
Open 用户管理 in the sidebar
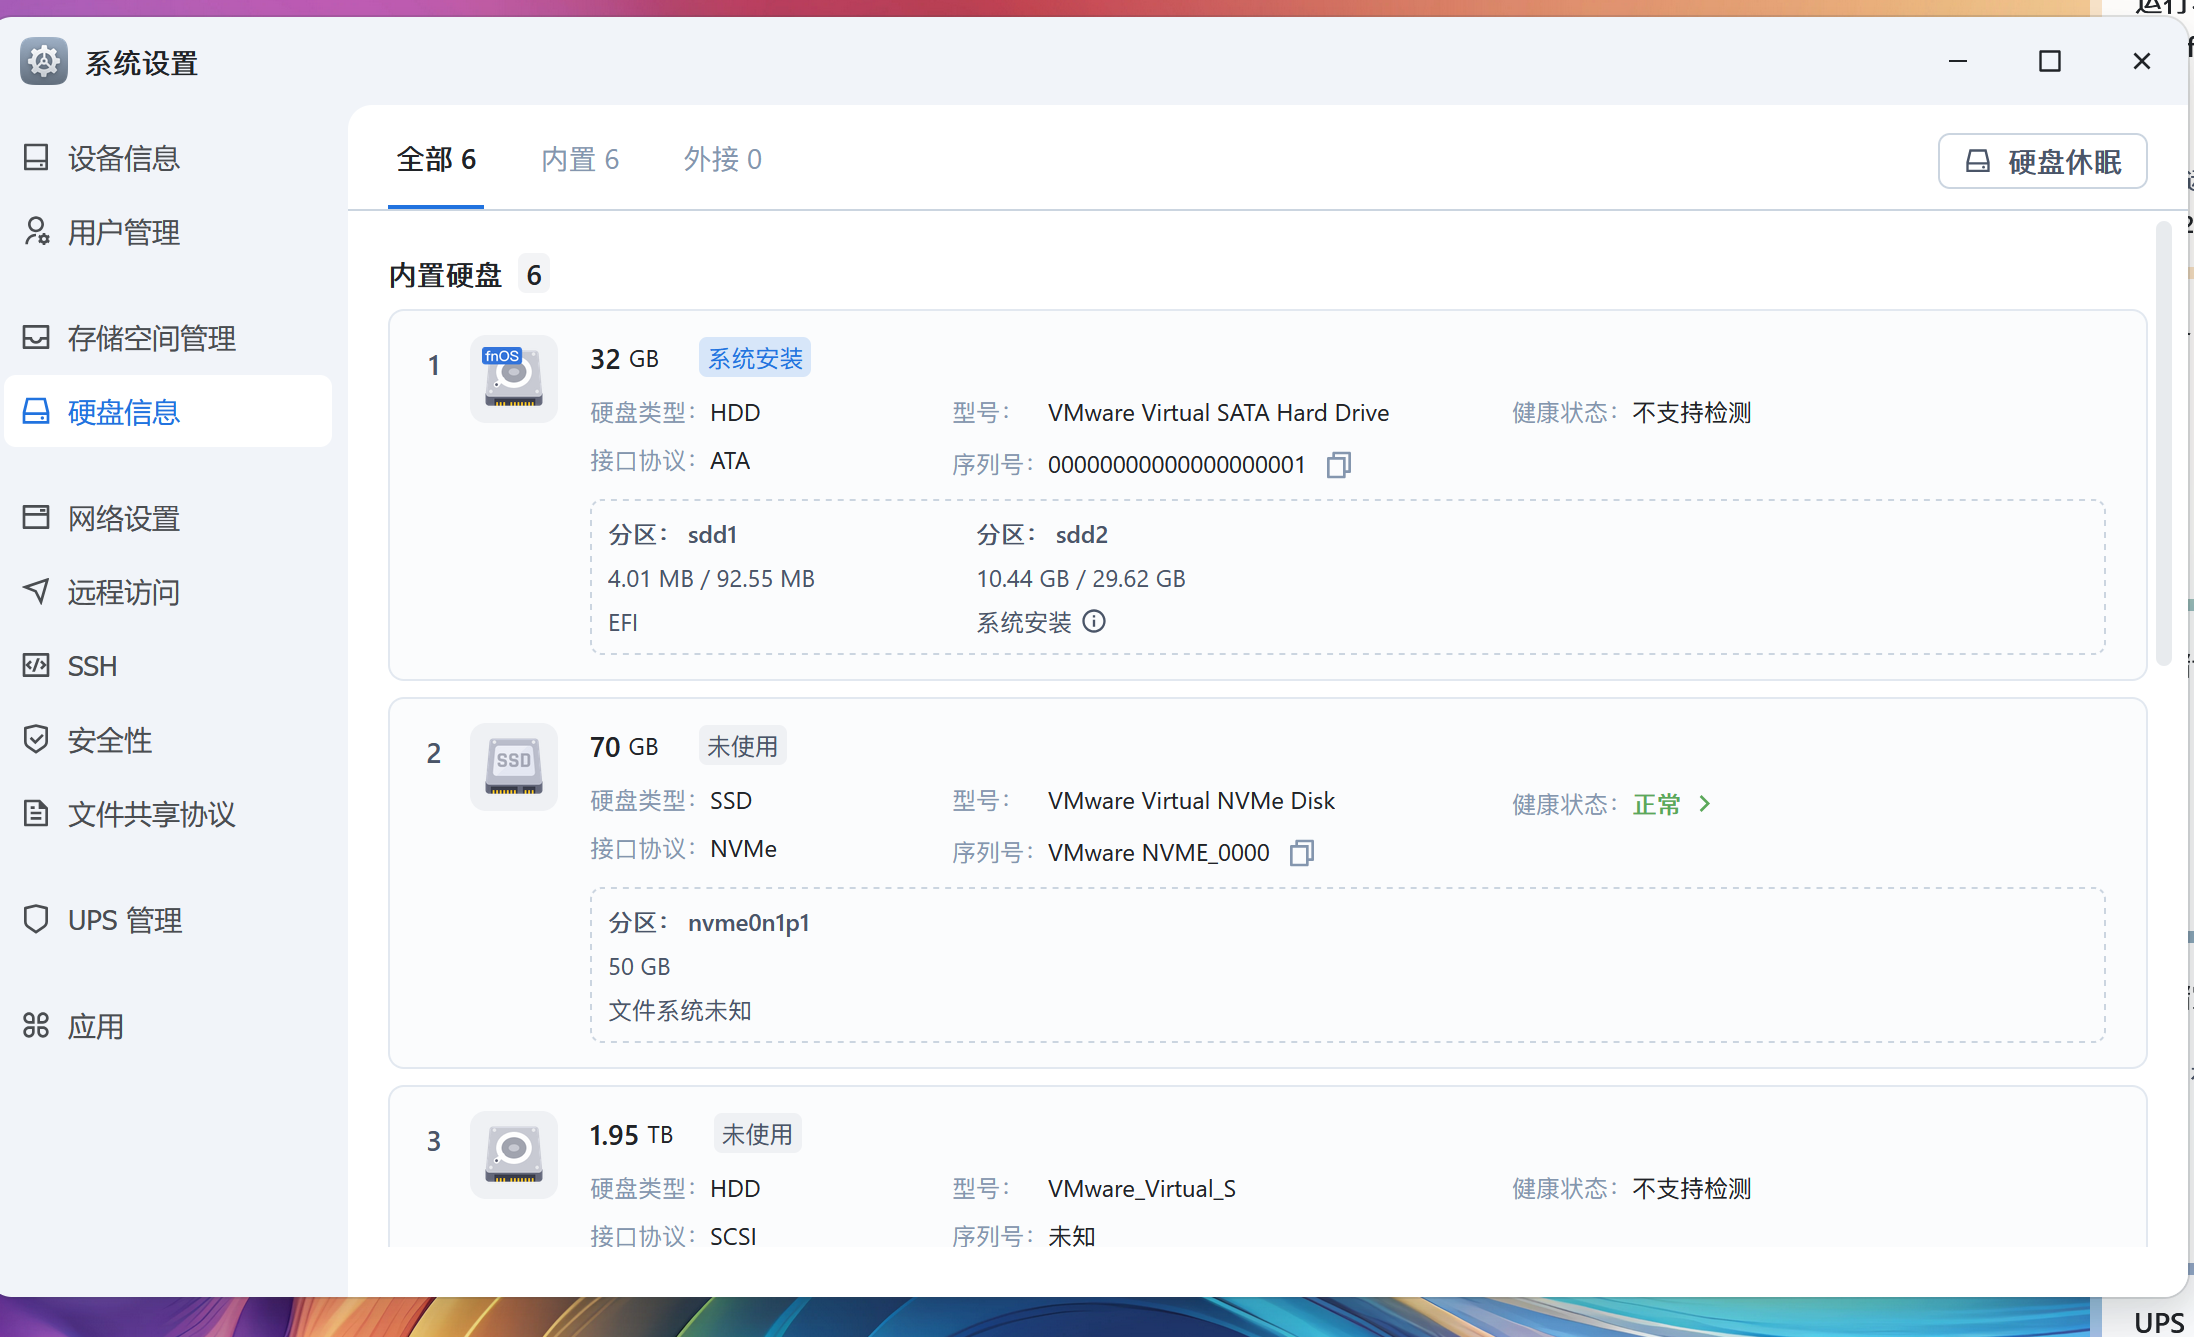pyautogui.click(x=168, y=232)
